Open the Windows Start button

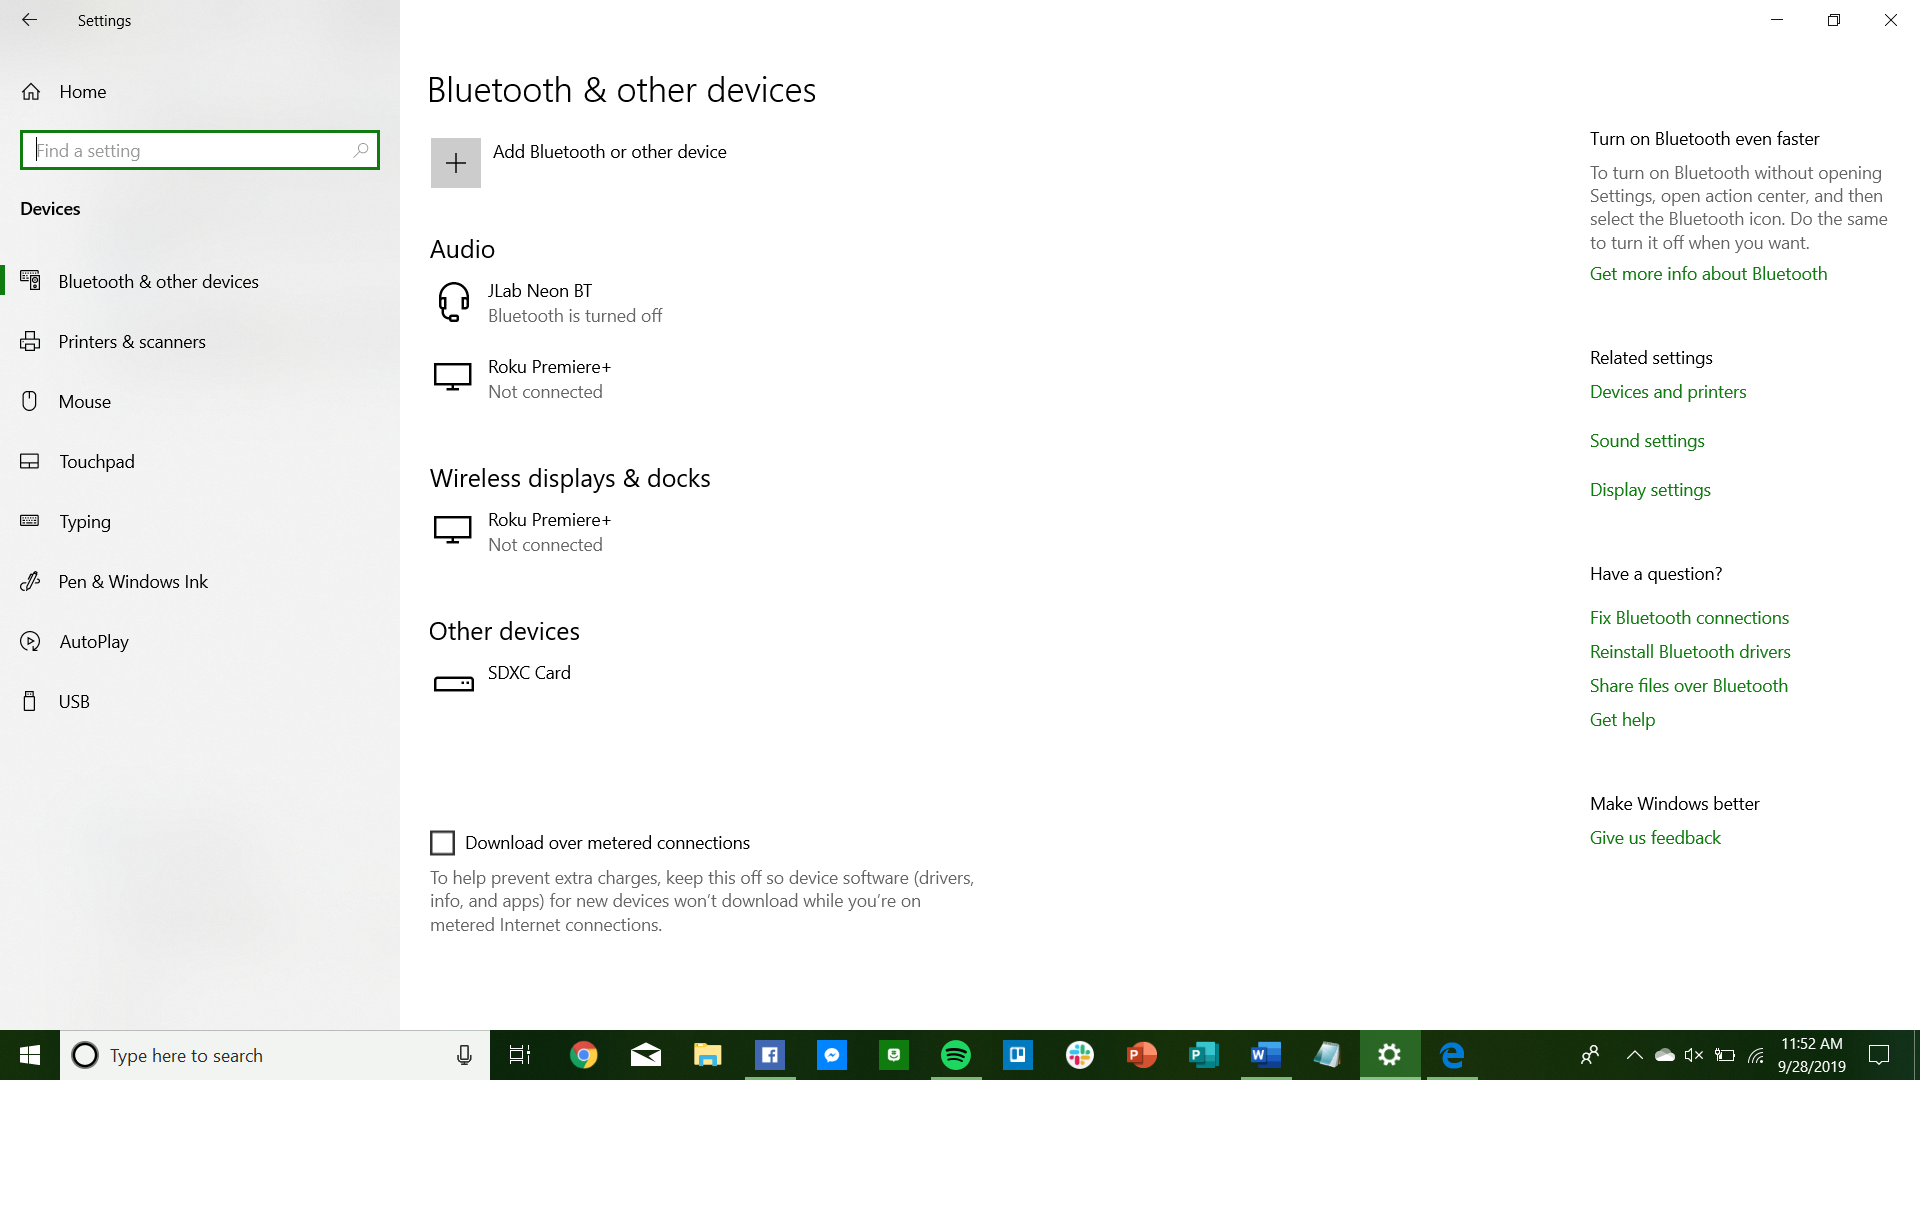tap(30, 1055)
